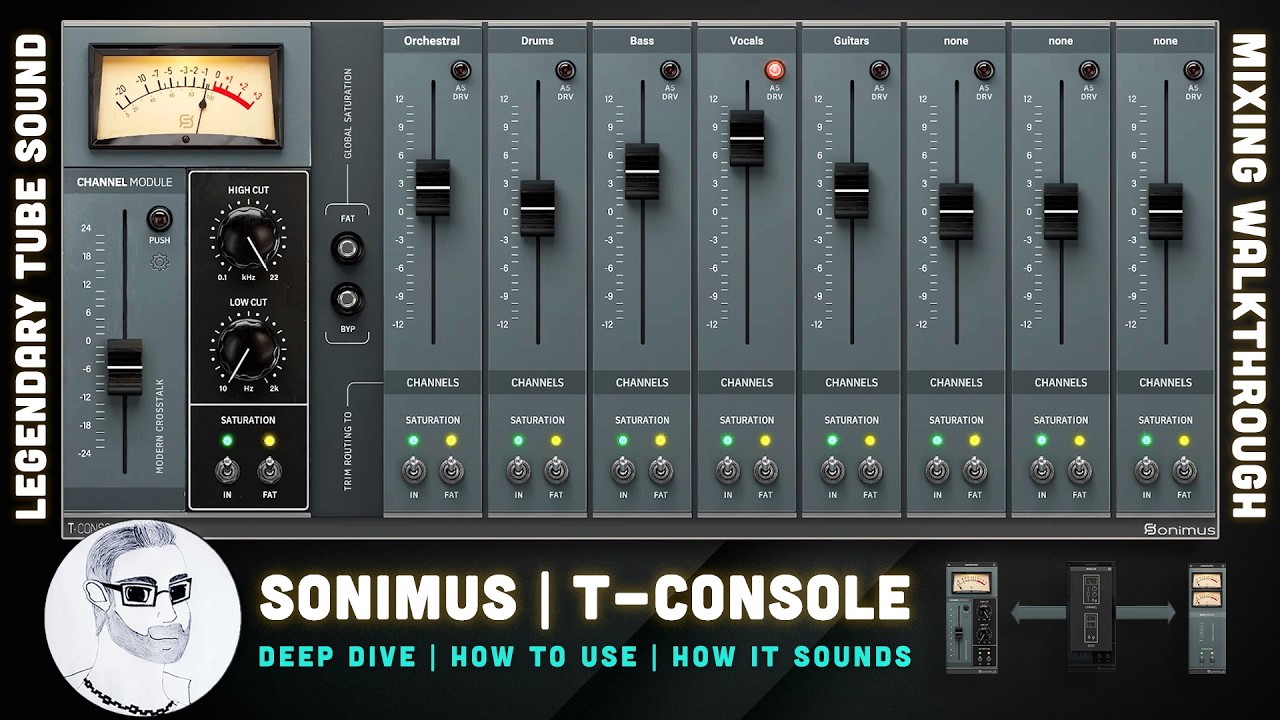
Task: Click the Bass fader handle
Action: click(x=642, y=172)
